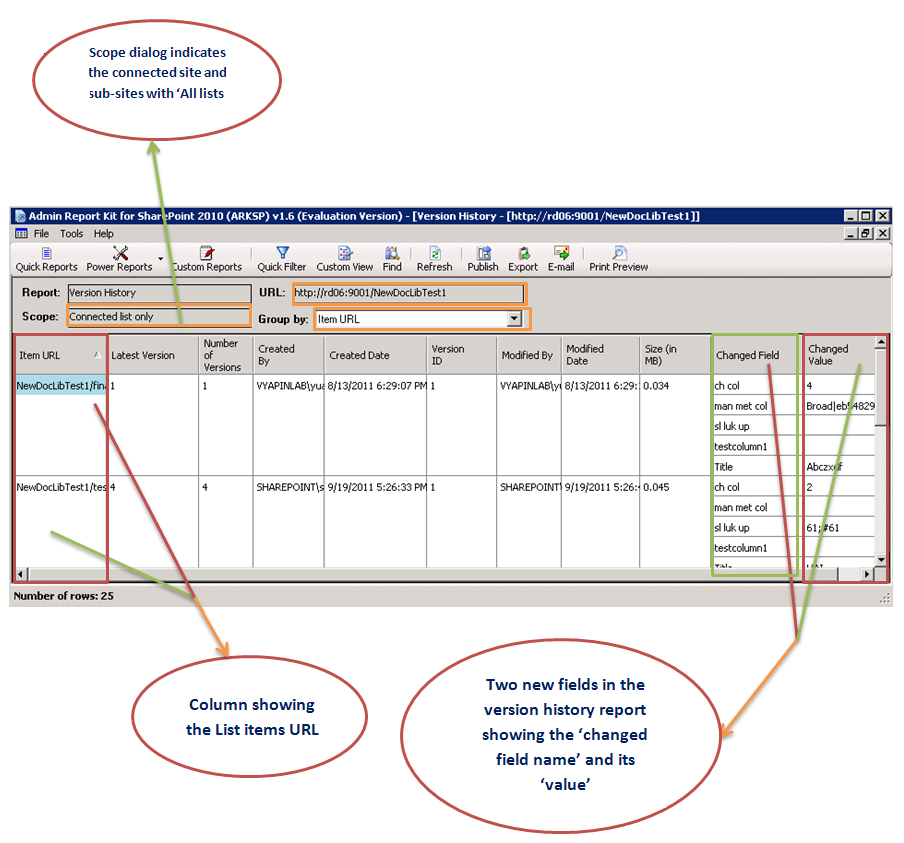Image resolution: width=904 pixels, height=843 pixels.
Task: Select the NewDocLibTest1/tes item URL cell
Action: click(x=61, y=487)
